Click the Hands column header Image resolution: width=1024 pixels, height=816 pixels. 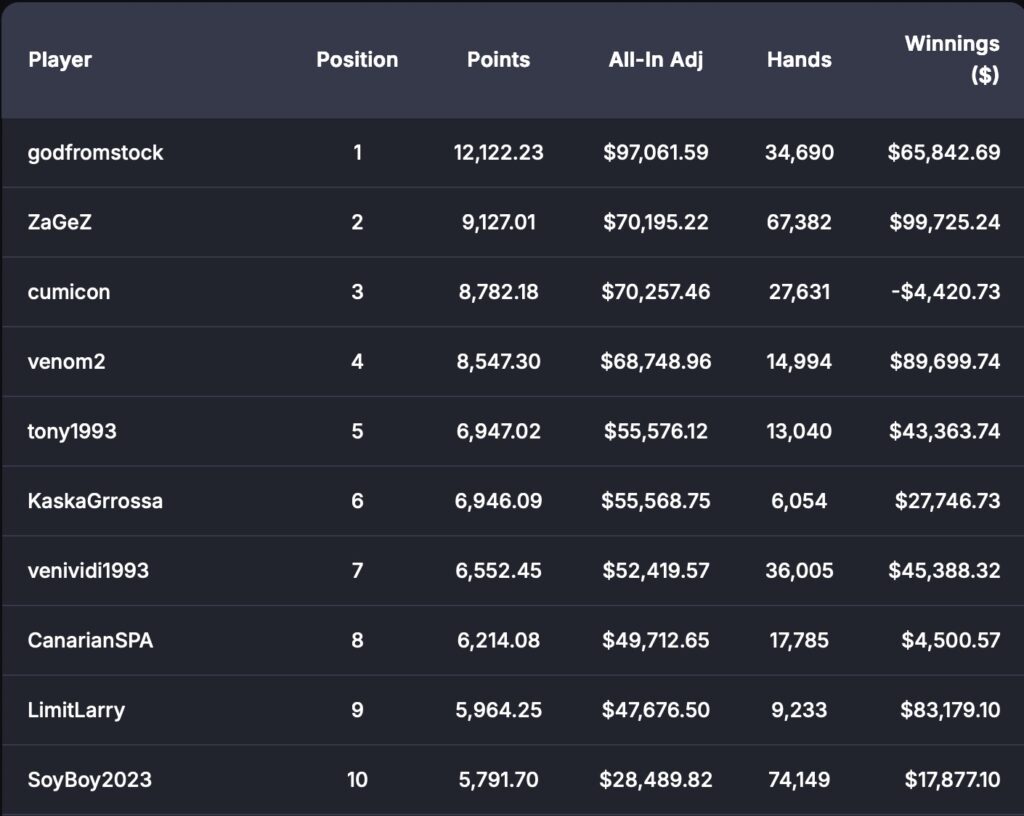(799, 60)
